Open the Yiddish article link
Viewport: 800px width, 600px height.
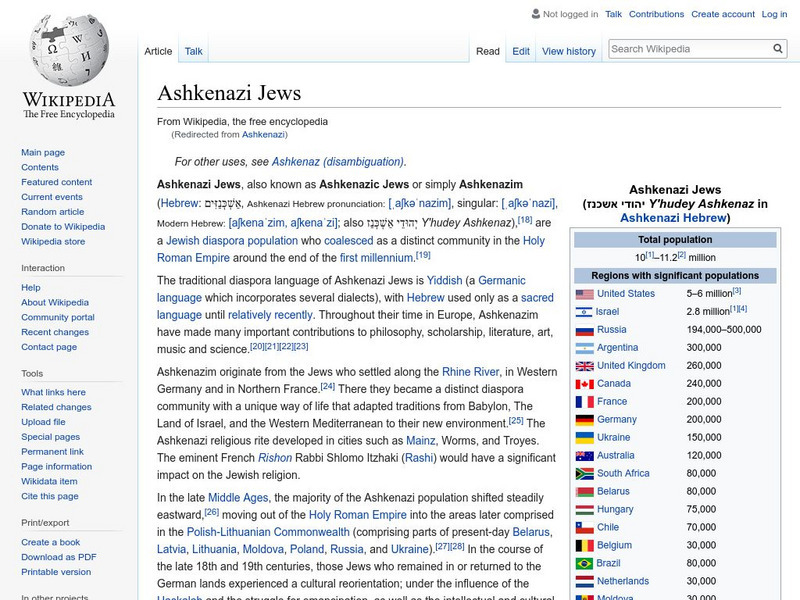click(x=447, y=281)
